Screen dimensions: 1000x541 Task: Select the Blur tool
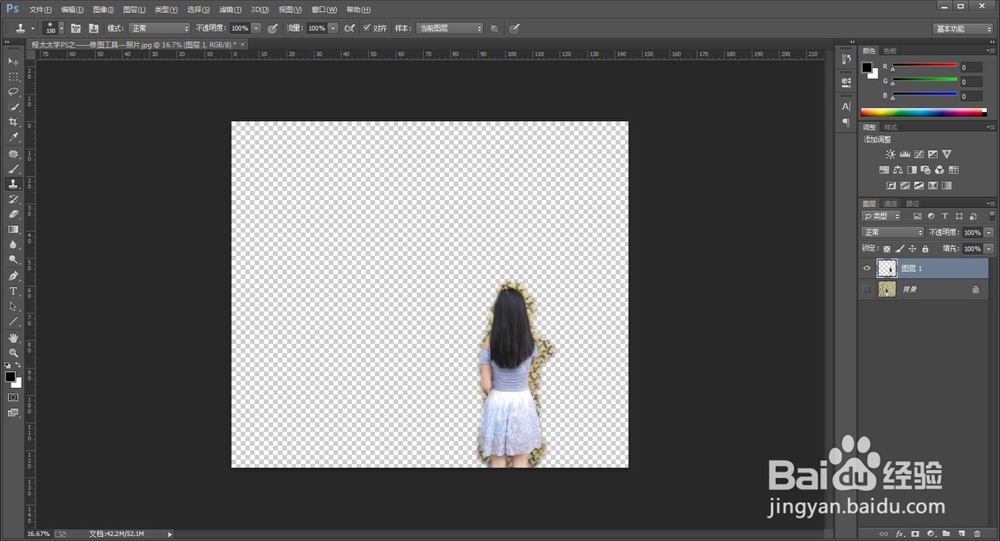click(13, 245)
